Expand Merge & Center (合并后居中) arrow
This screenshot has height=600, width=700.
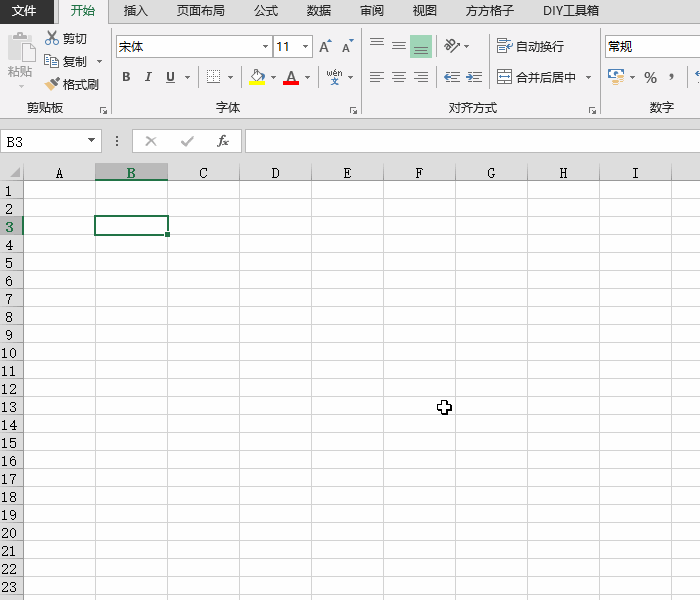(588, 77)
